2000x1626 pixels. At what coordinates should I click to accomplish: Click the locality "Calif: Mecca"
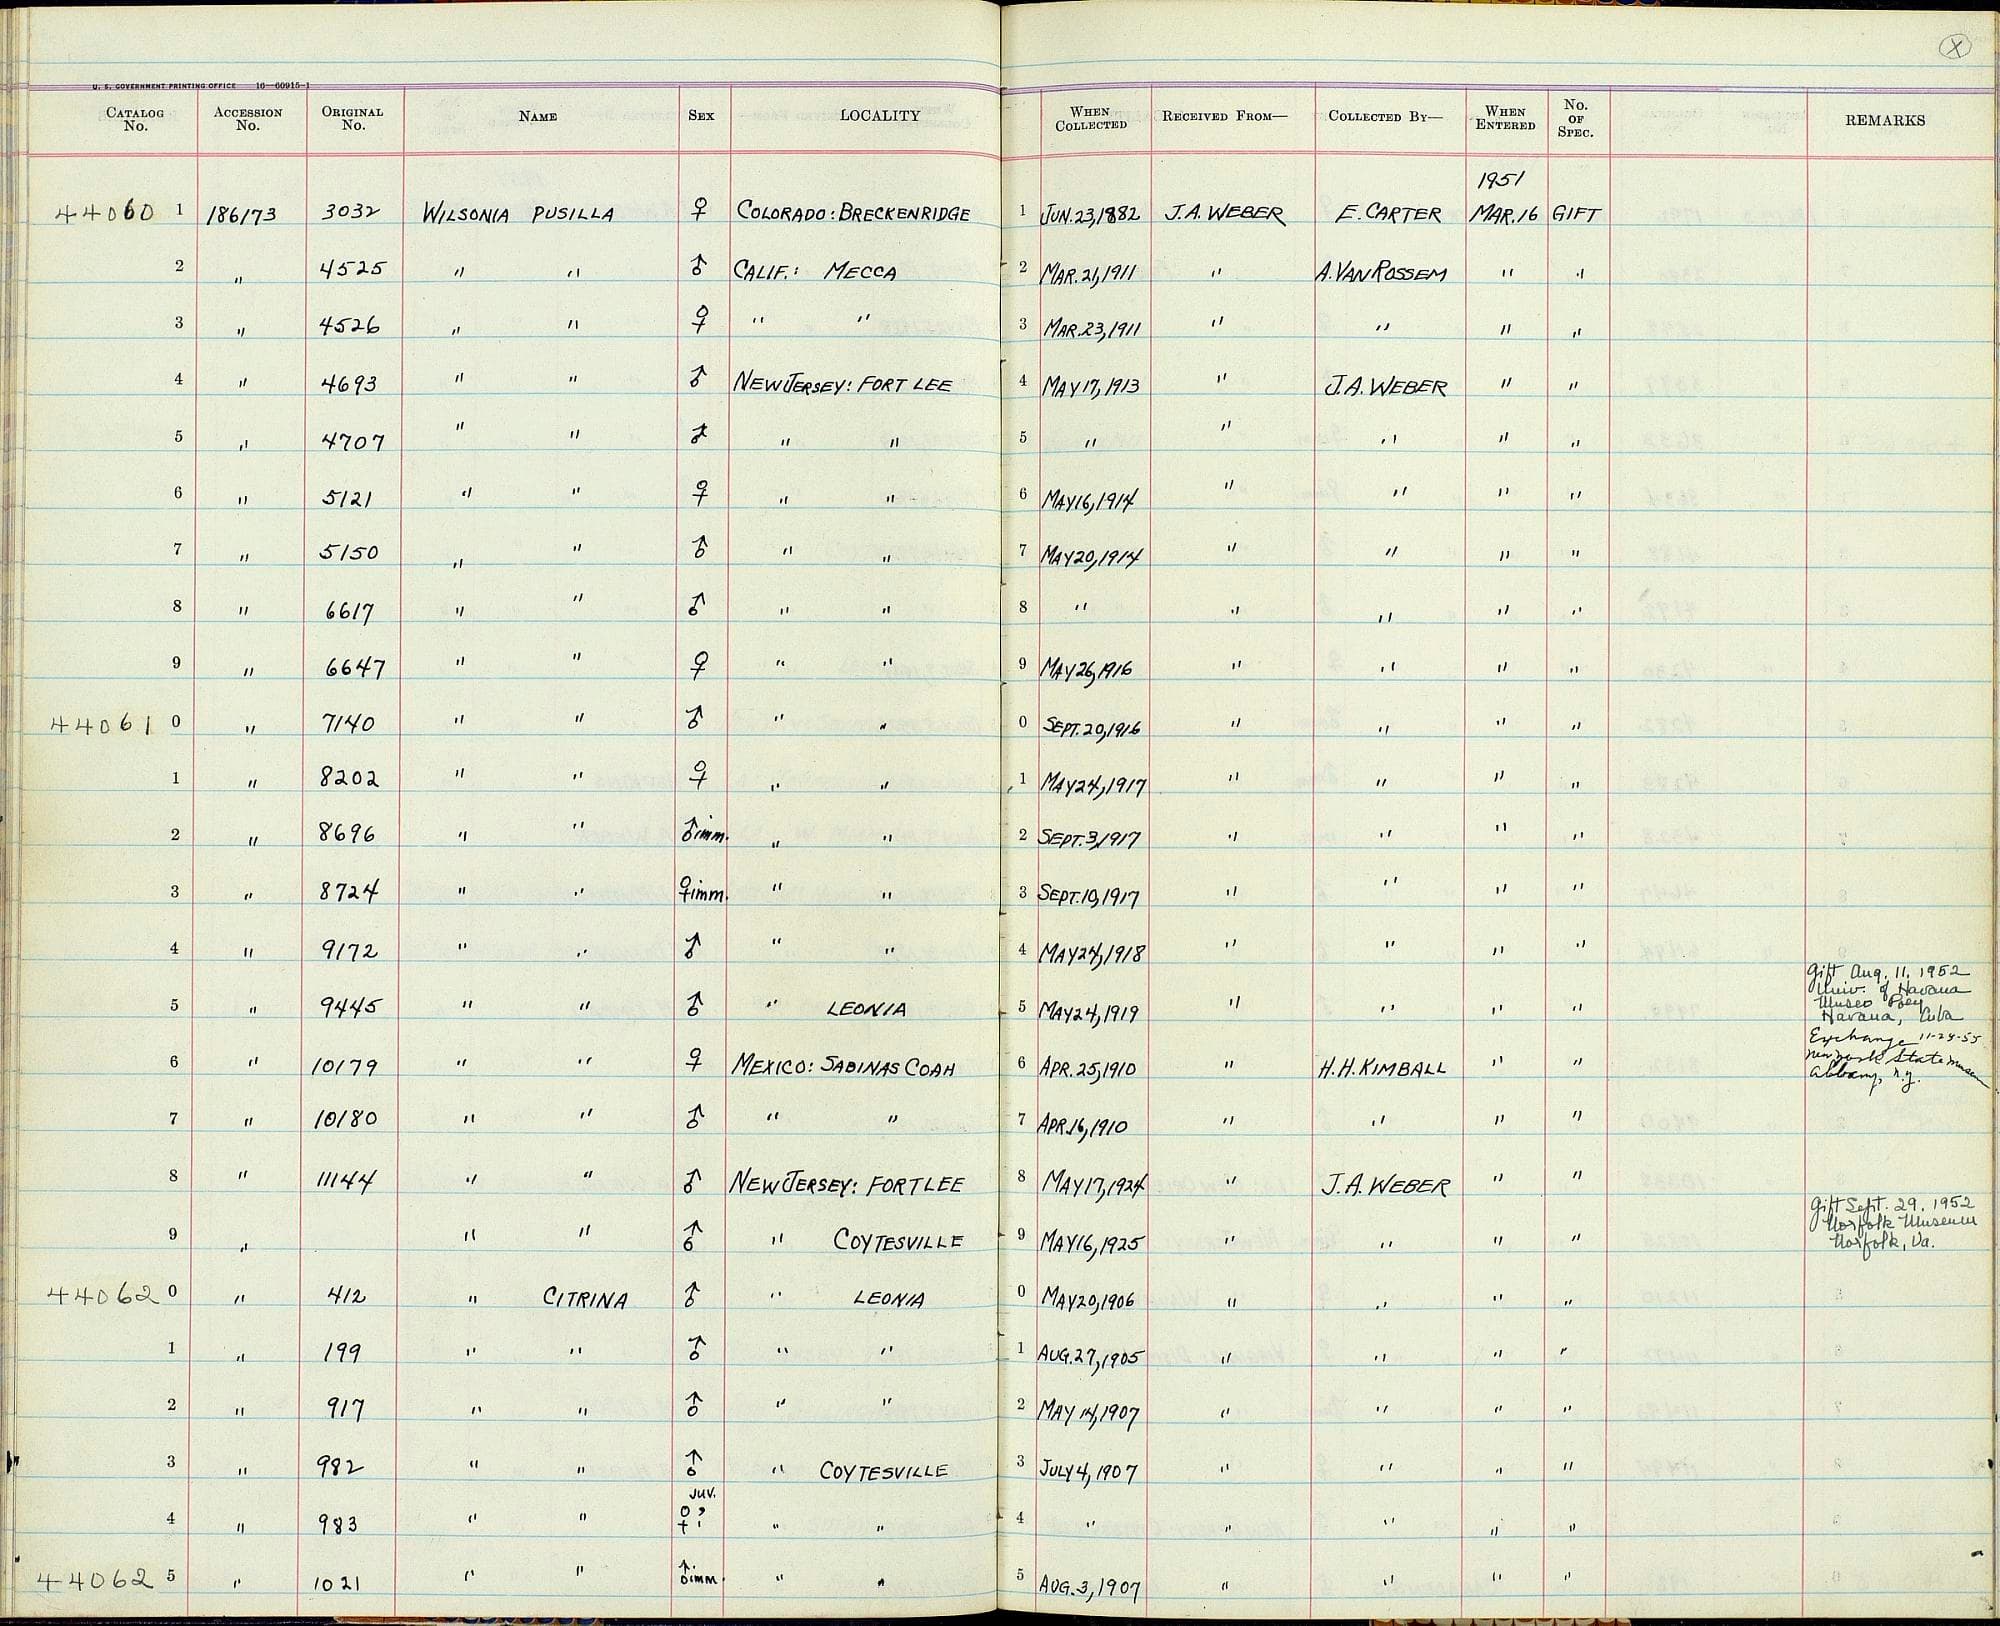[x=815, y=270]
